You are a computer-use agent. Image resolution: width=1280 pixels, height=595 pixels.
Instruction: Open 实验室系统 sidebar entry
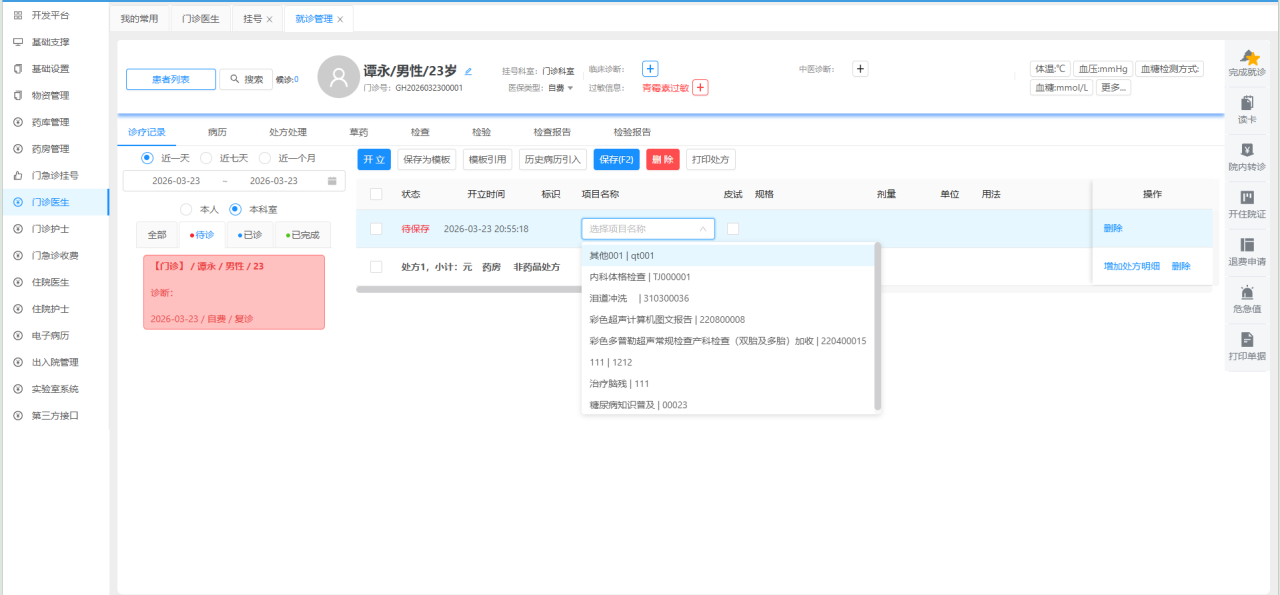54,389
